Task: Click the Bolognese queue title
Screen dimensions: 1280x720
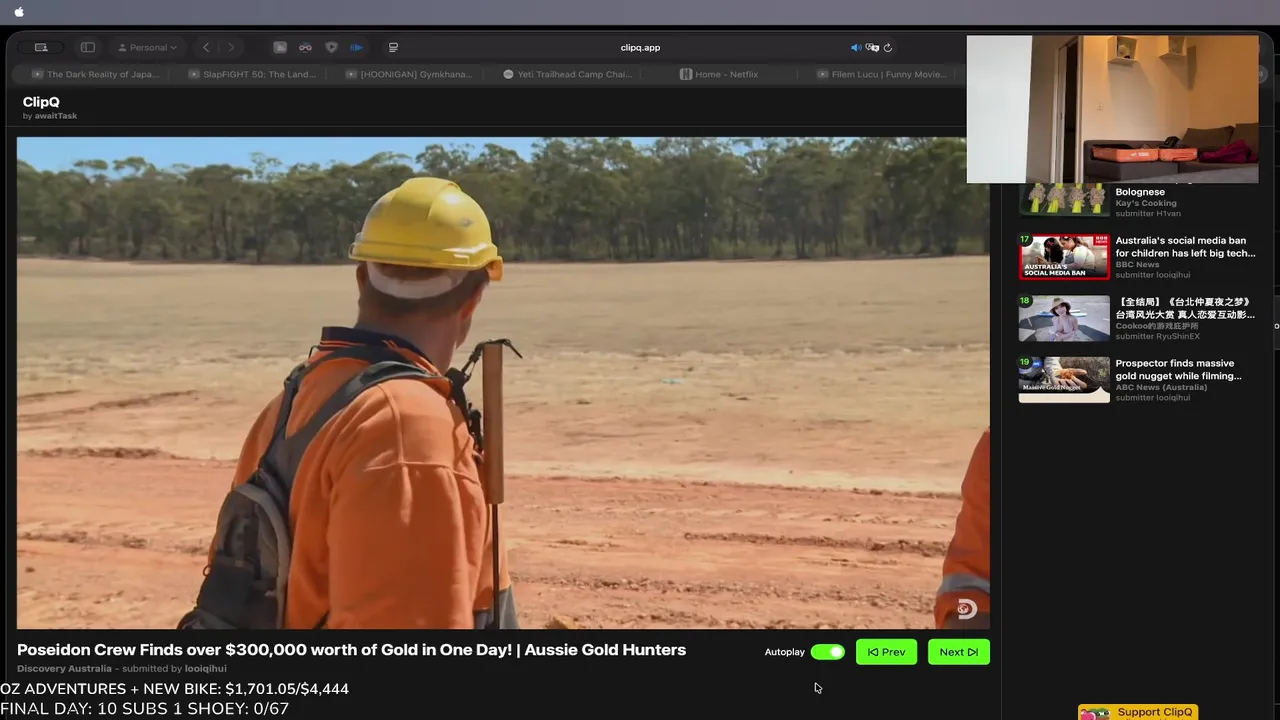Action: 1140,192
